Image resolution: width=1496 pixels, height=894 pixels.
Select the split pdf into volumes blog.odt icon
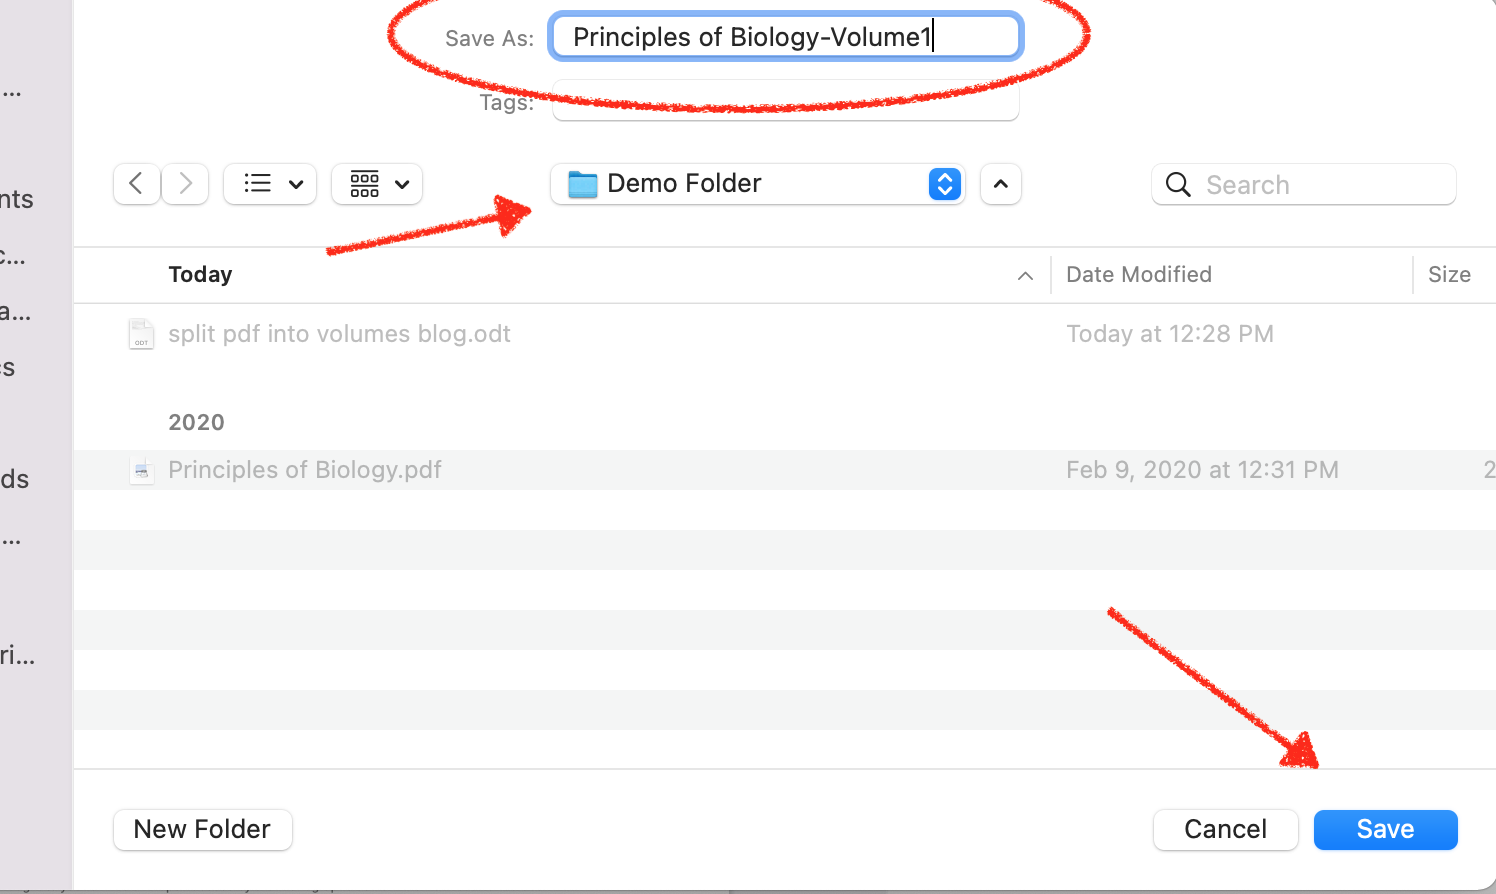click(142, 334)
